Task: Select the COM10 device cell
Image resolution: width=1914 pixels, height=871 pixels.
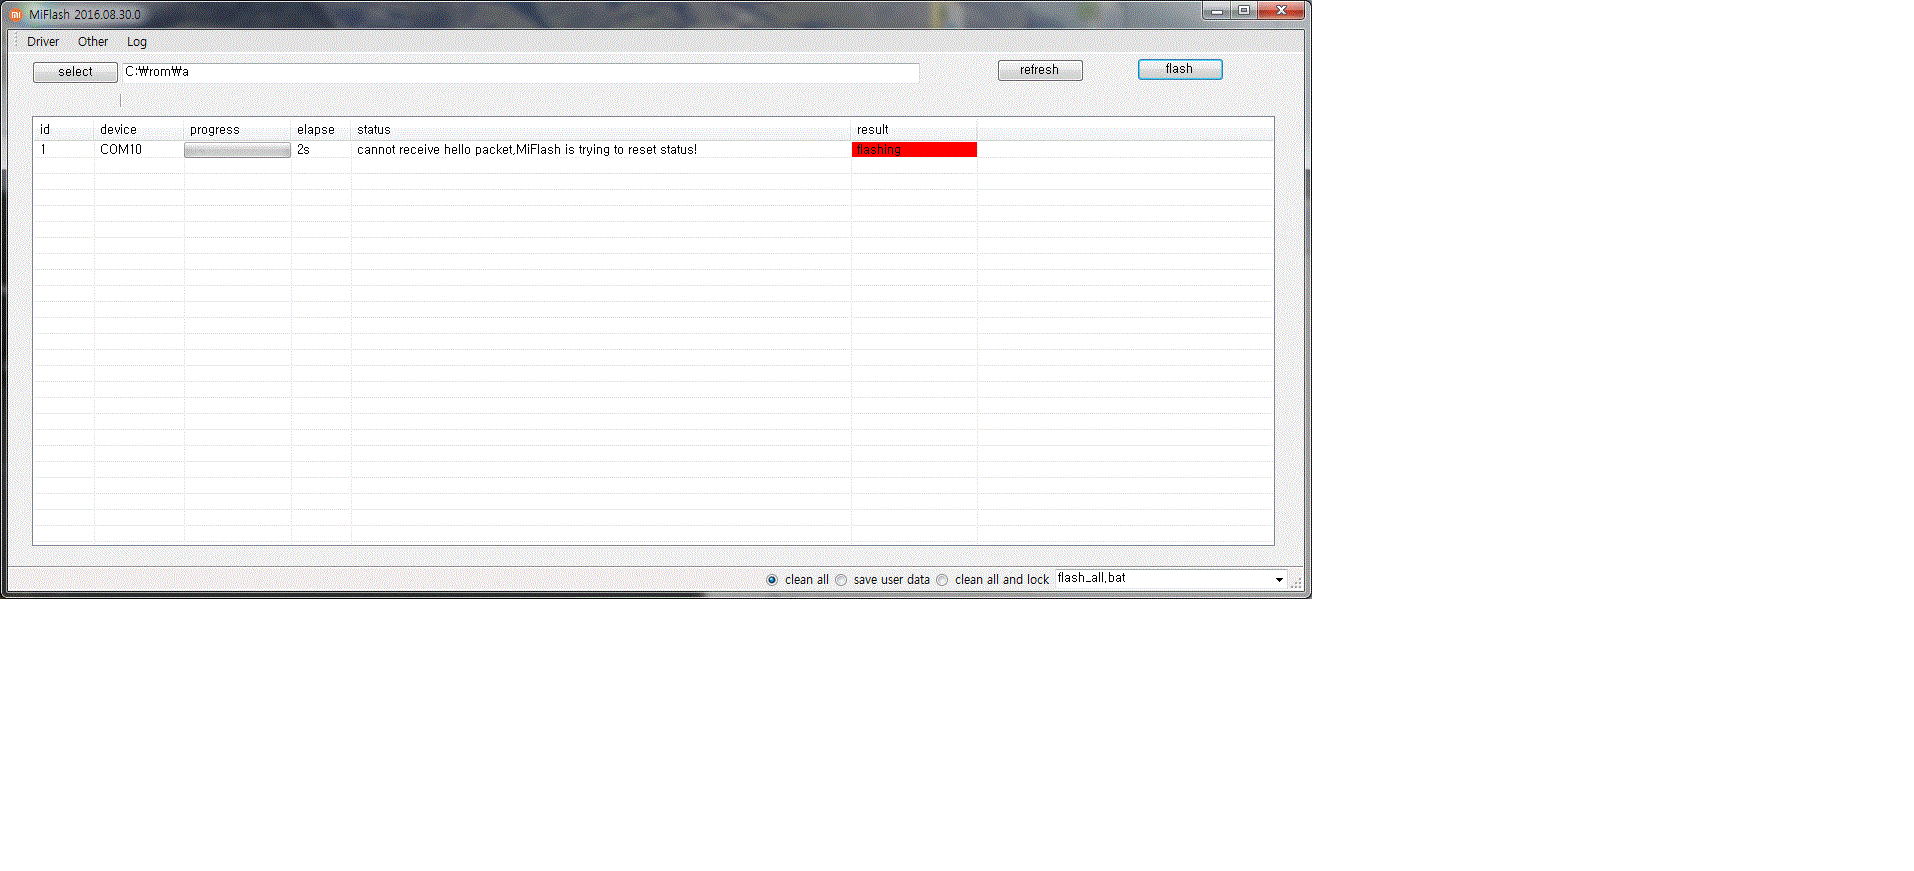Action: click(x=139, y=150)
